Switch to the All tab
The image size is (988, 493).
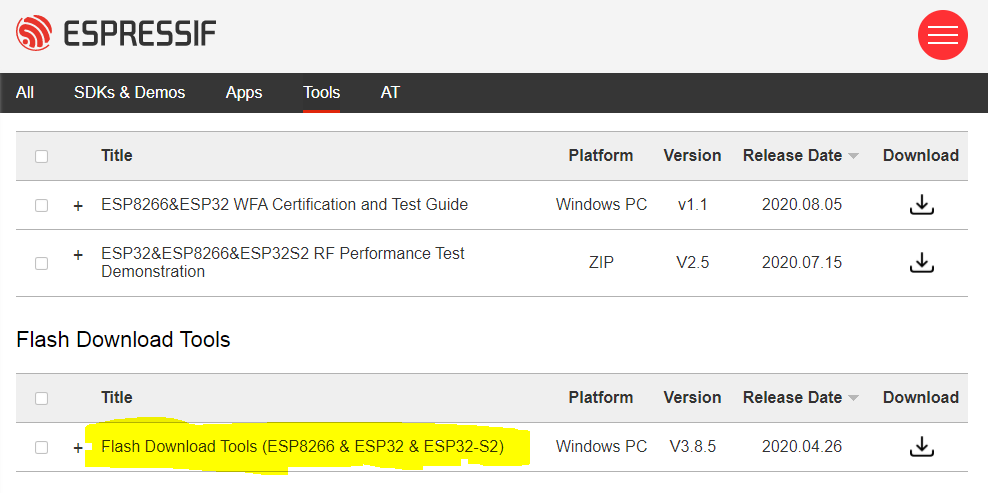25,93
